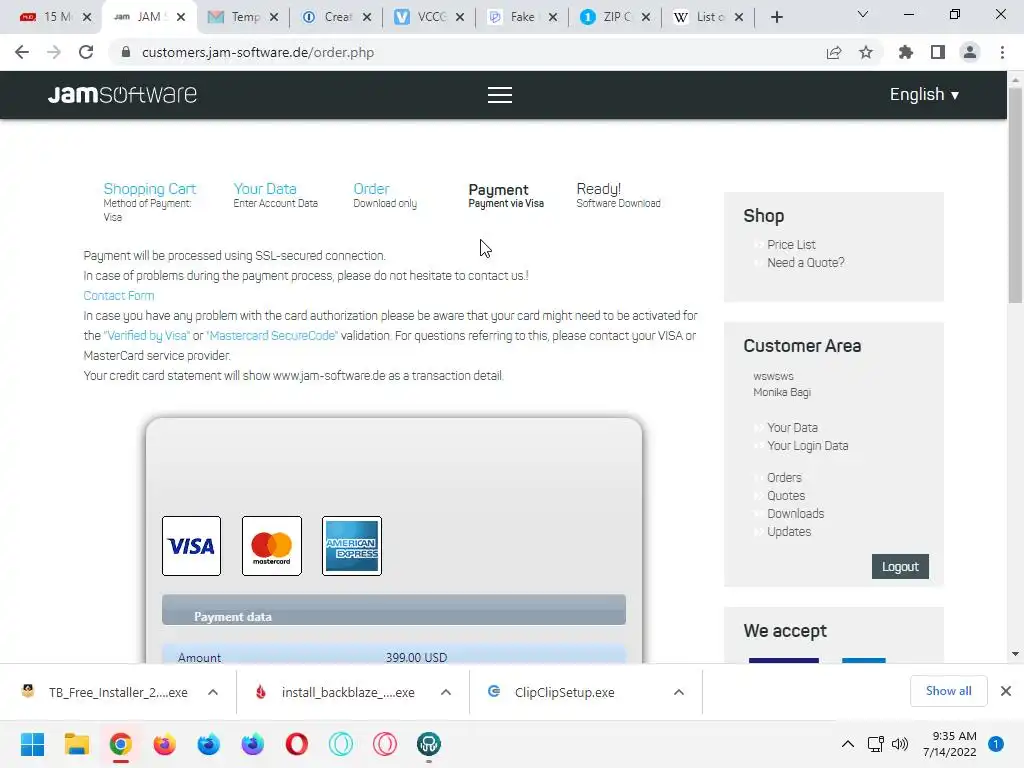
Task: Show hidden system tray icons
Action: 848,744
